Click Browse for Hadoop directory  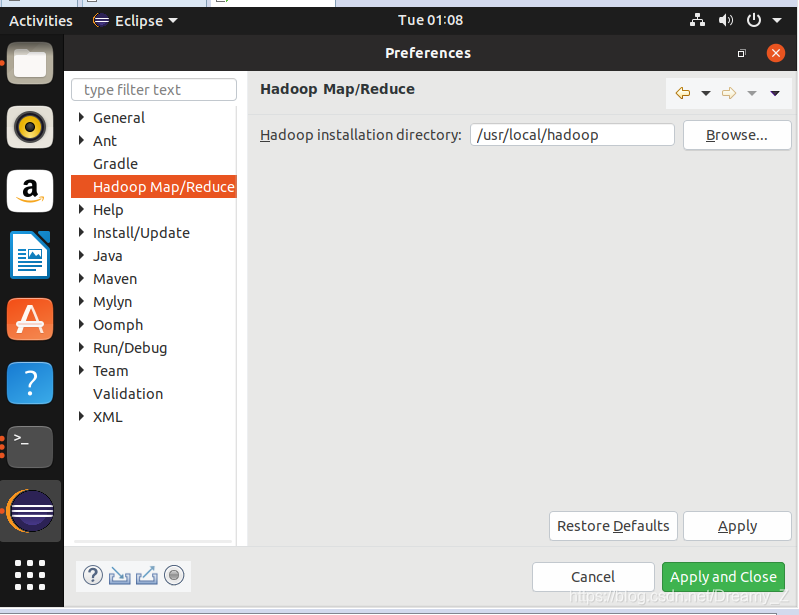(737, 135)
